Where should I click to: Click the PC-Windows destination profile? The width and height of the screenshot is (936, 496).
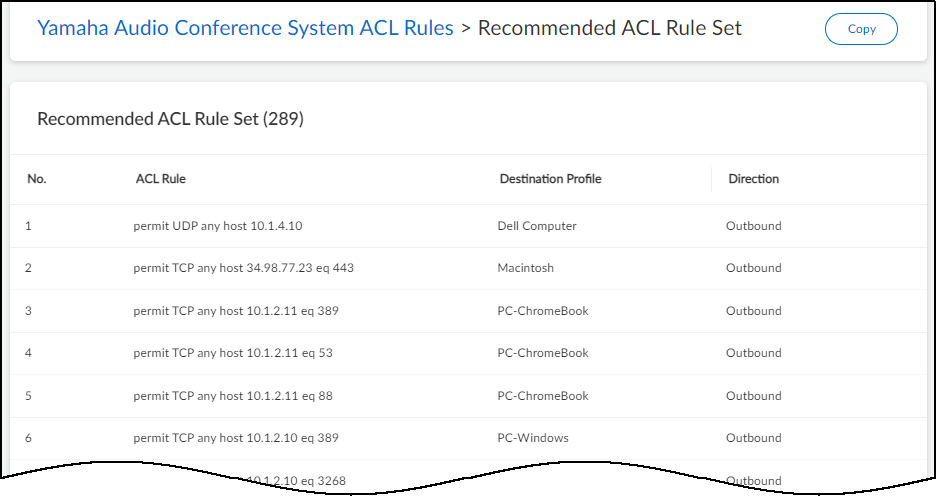click(533, 438)
